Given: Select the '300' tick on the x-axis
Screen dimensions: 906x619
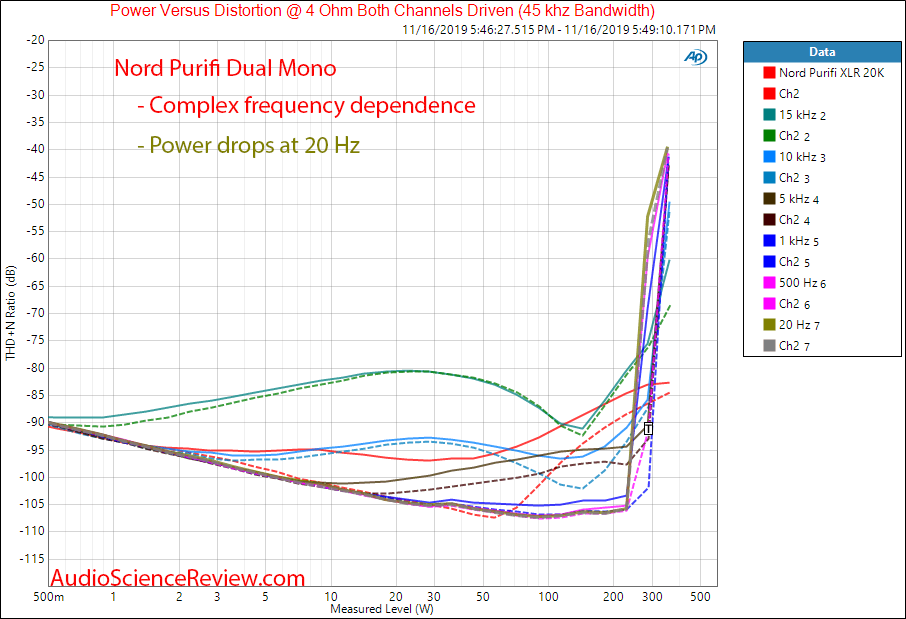Looking at the screenshot, I should [x=652, y=596].
